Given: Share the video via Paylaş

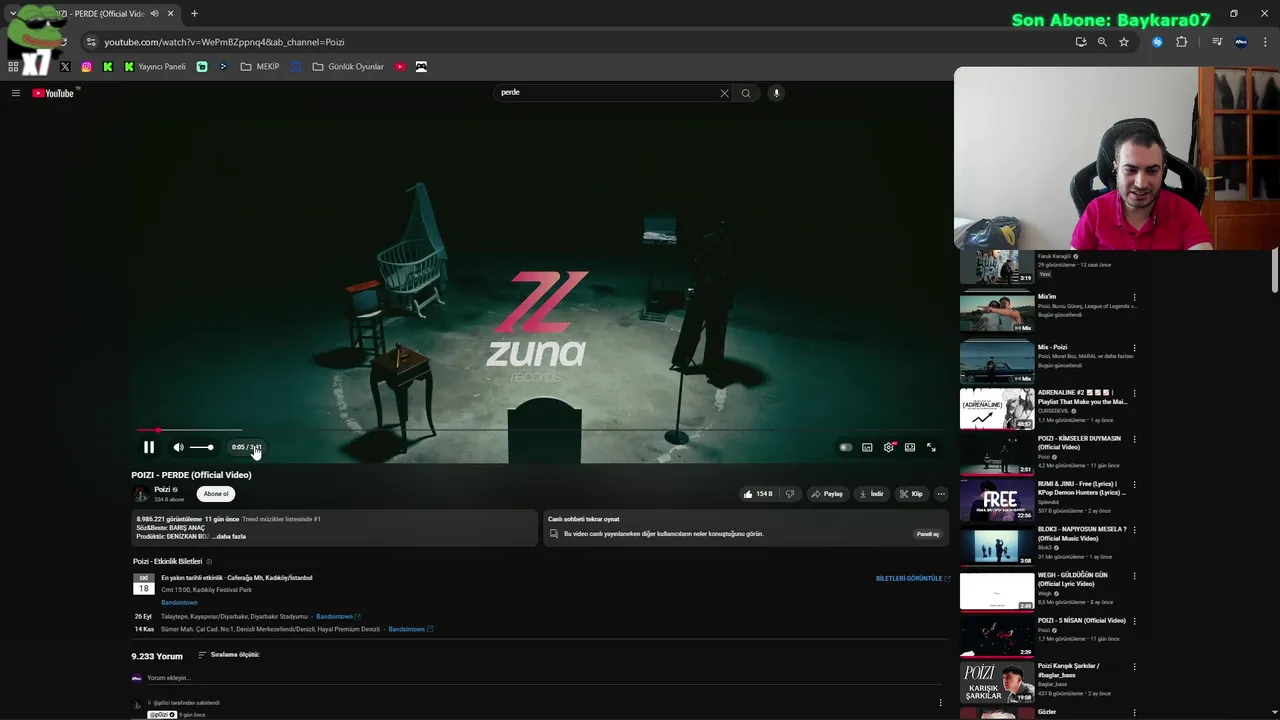Looking at the screenshot, I should click(x=827, y=494).
